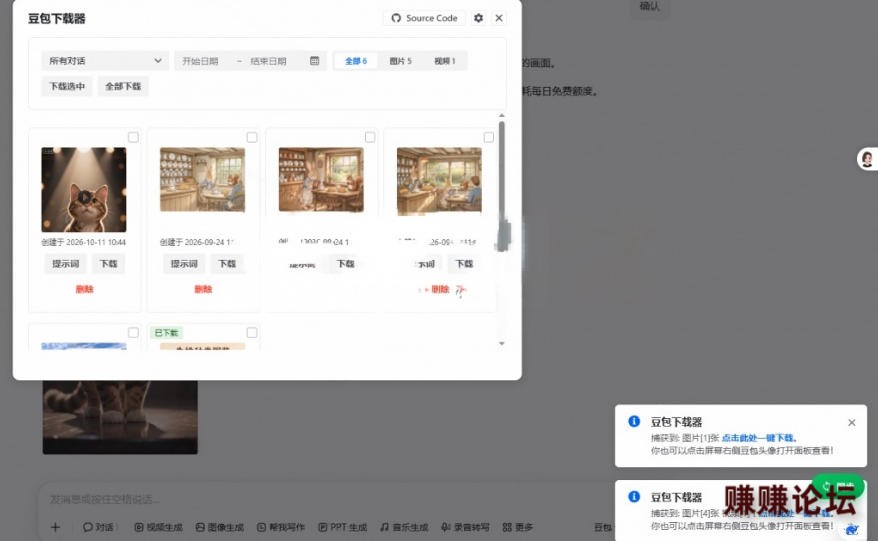
Task: Click 下载 on the fourth card
Action: pyautogui.click(x=464, y=263)
